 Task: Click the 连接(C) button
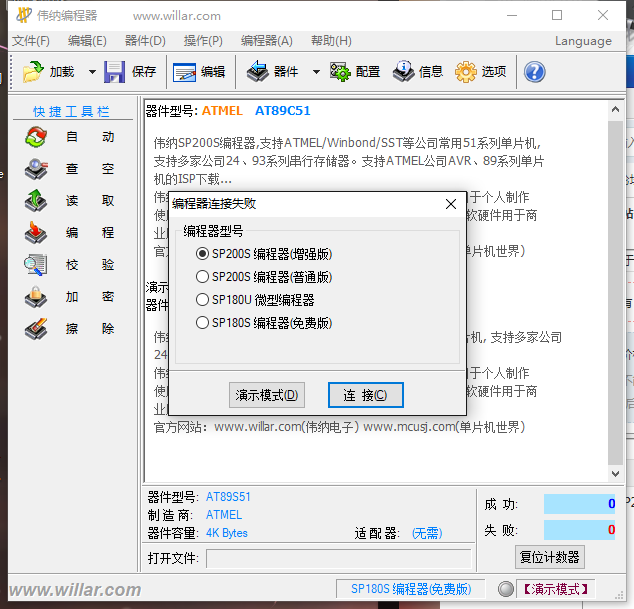(366, 395)
